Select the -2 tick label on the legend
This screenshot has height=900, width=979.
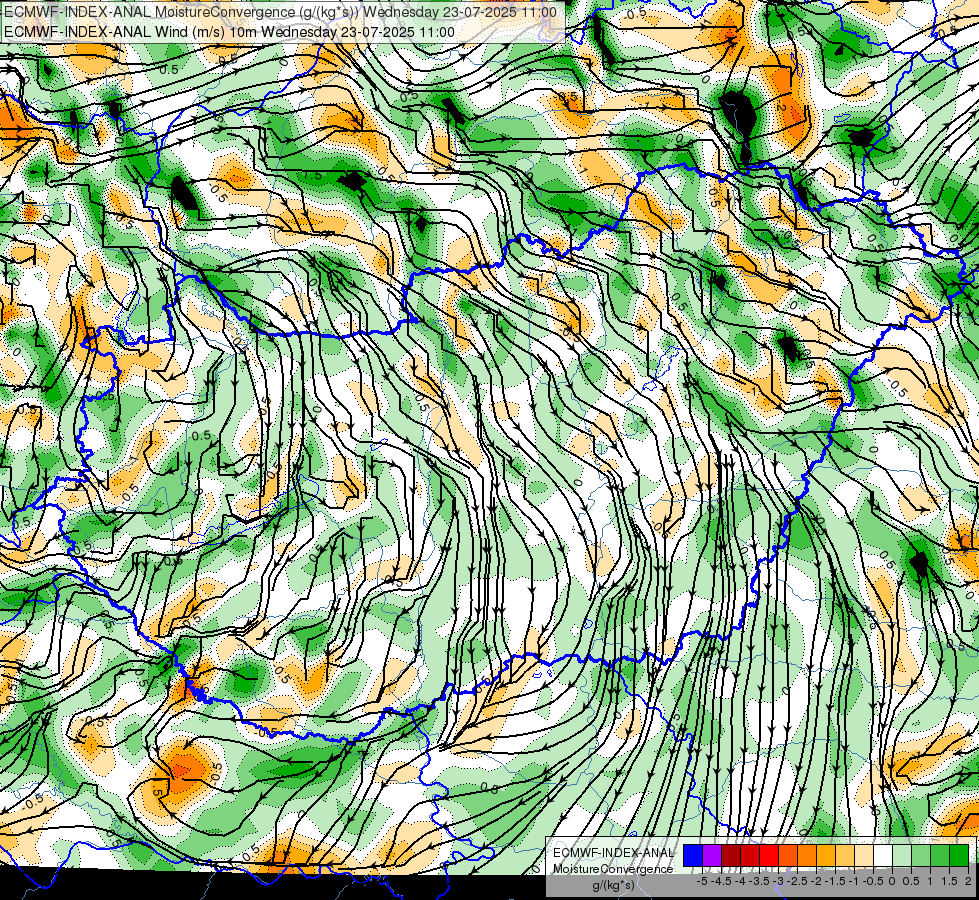(816, 881)
